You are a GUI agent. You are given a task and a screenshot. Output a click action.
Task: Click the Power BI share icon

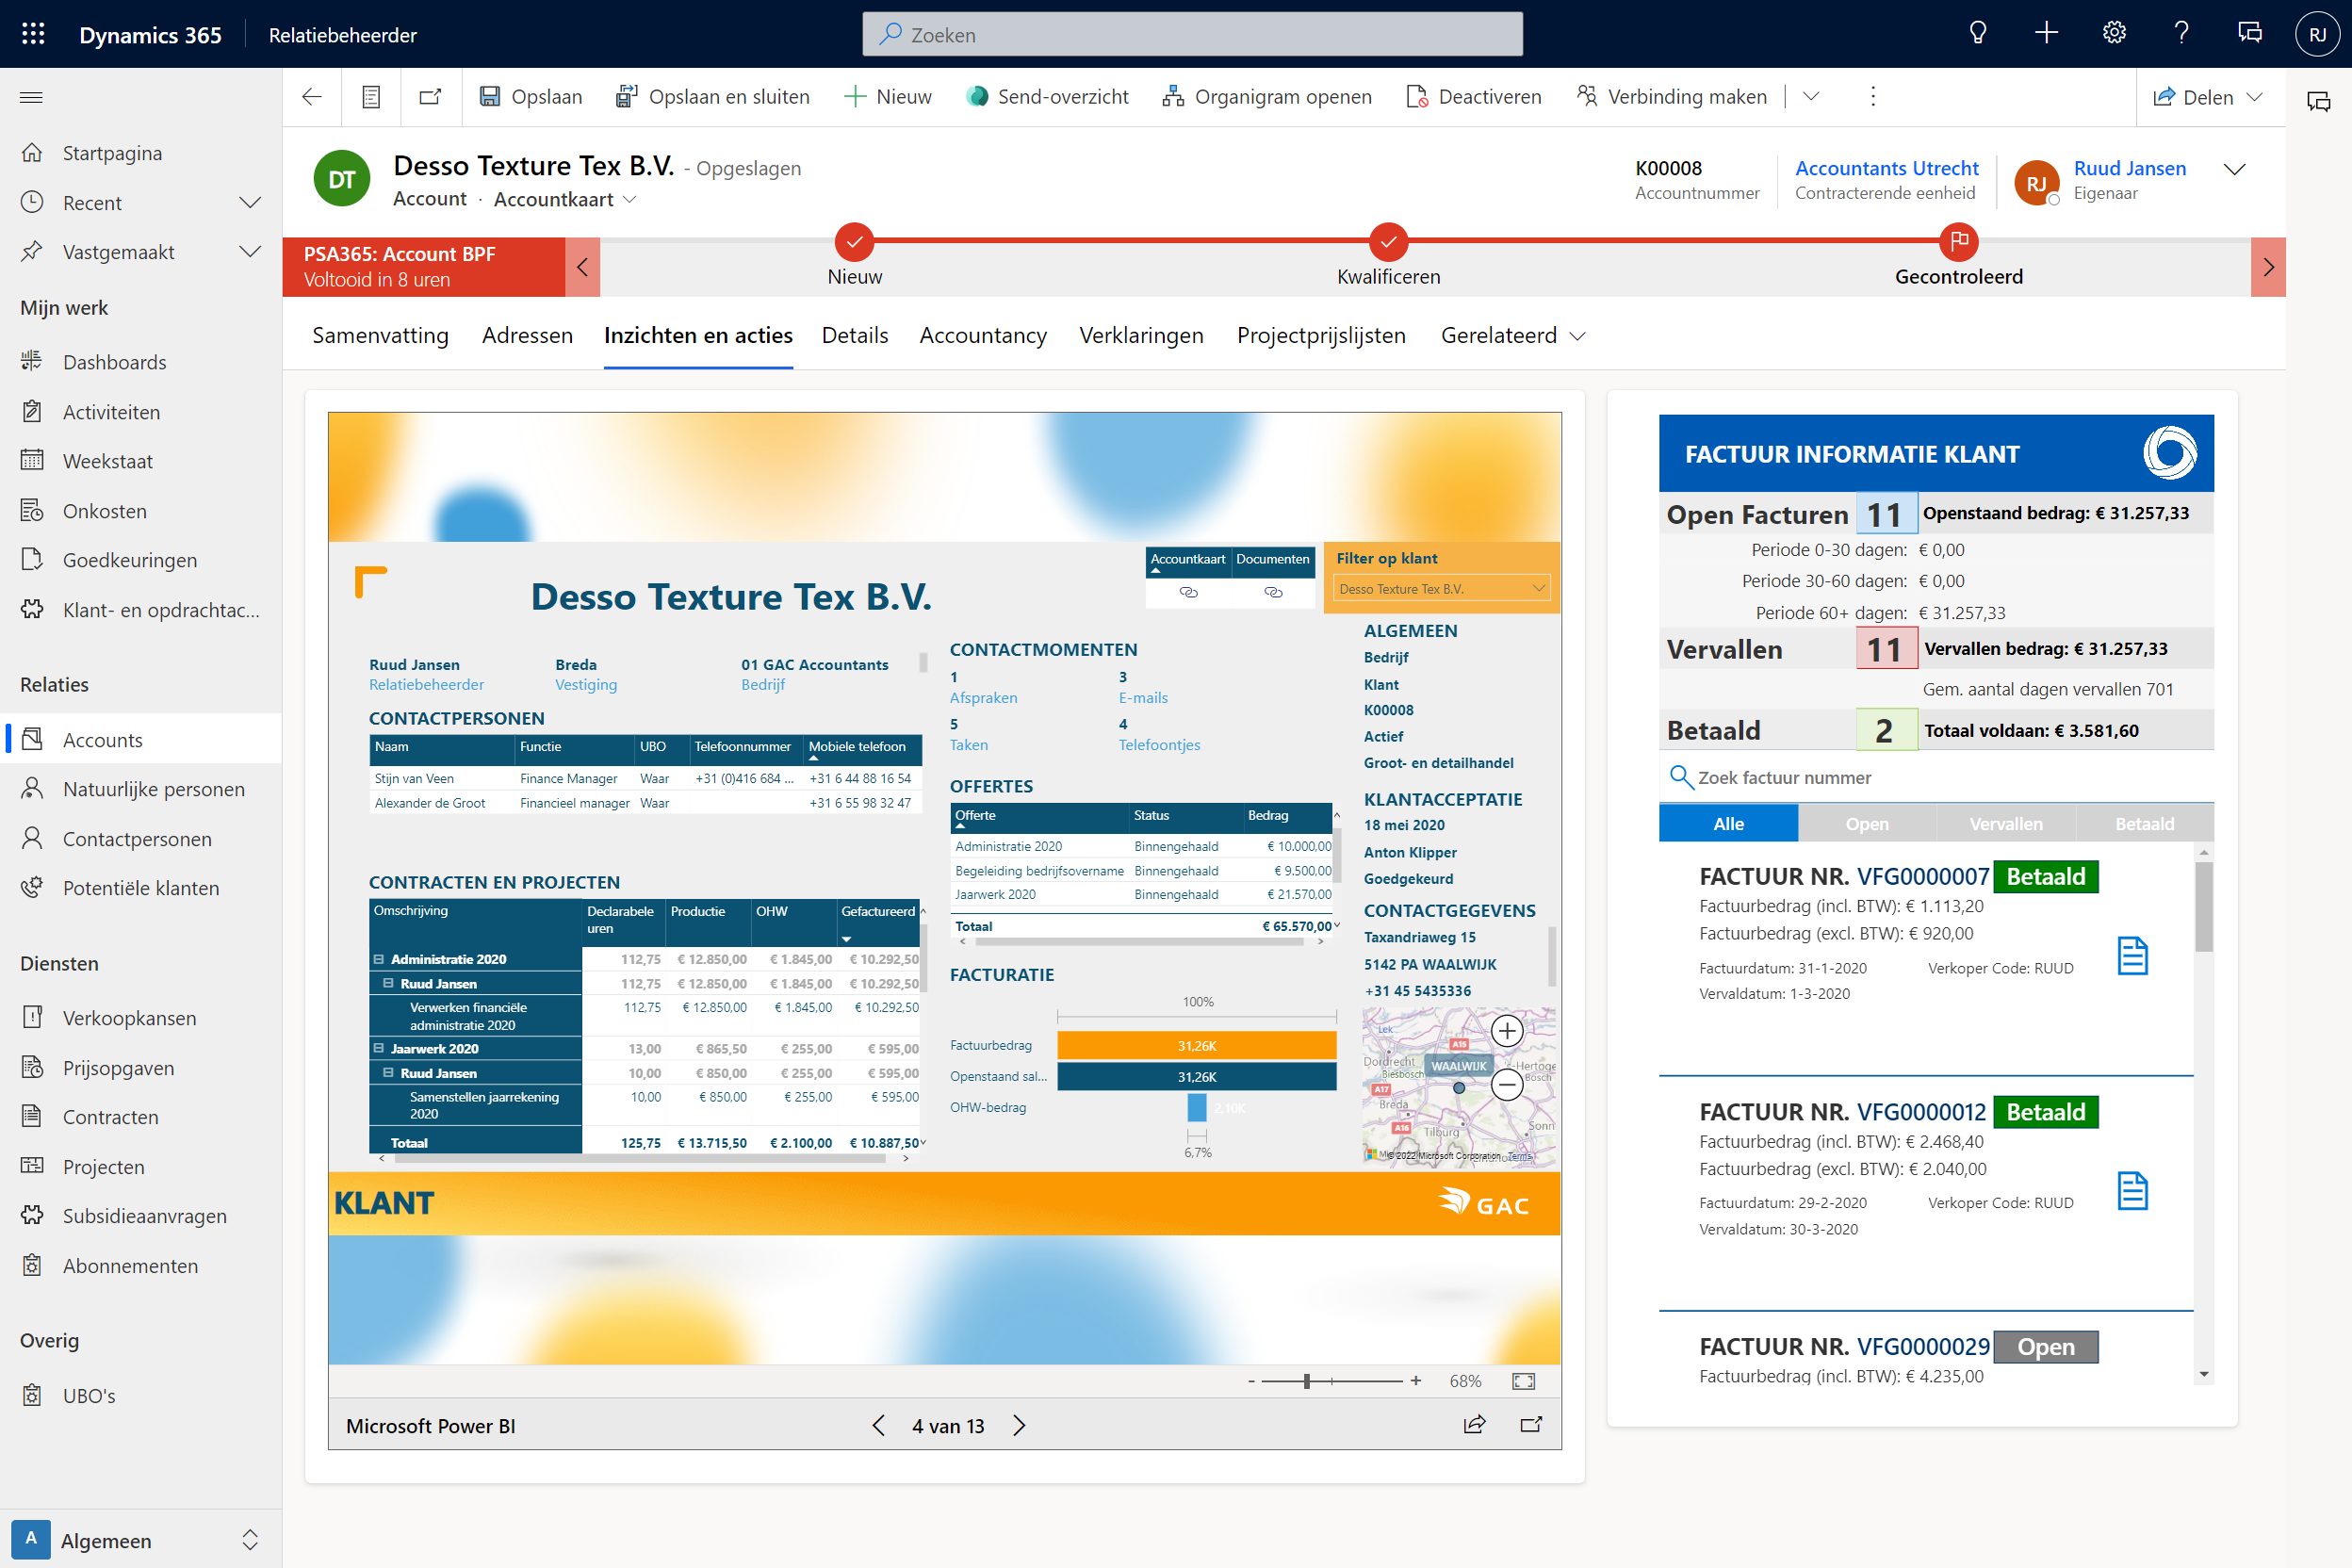pyautogui.click(x=1474, y=1425)
